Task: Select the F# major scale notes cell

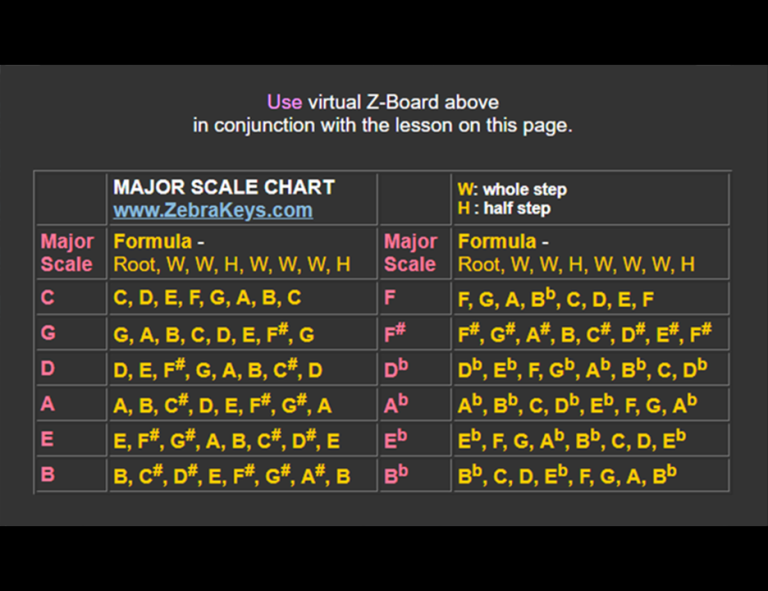Action: (x=585, y=333)
